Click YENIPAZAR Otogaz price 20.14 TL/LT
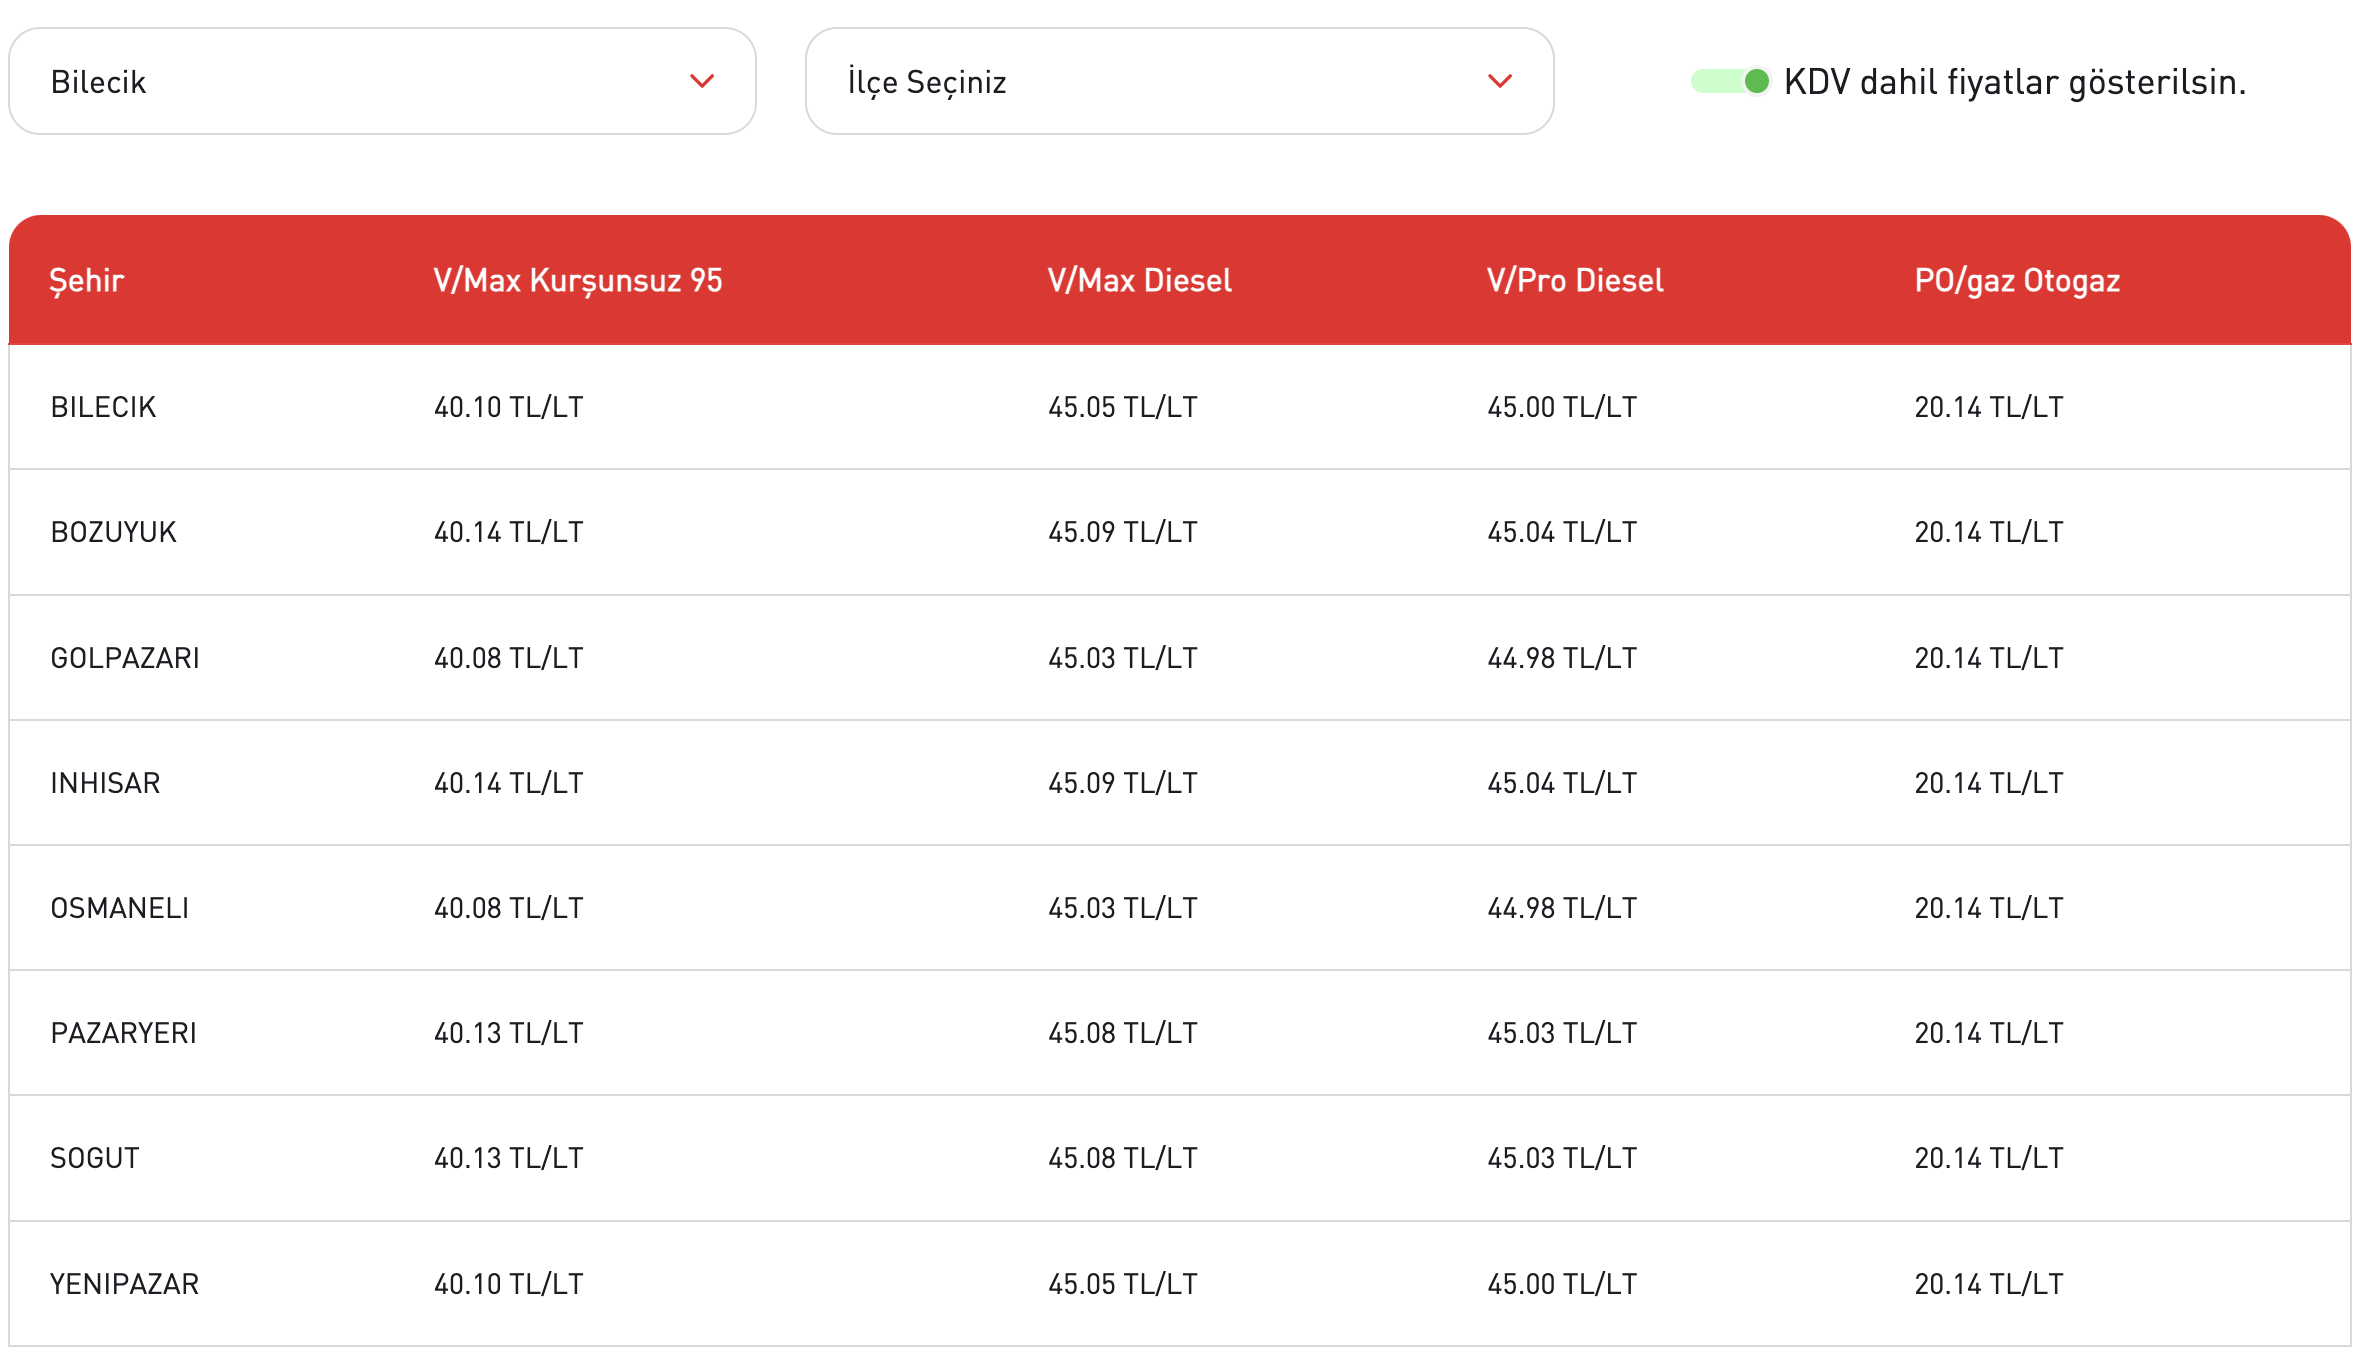The image size is (2366, 1366). click(1989, 1284)
